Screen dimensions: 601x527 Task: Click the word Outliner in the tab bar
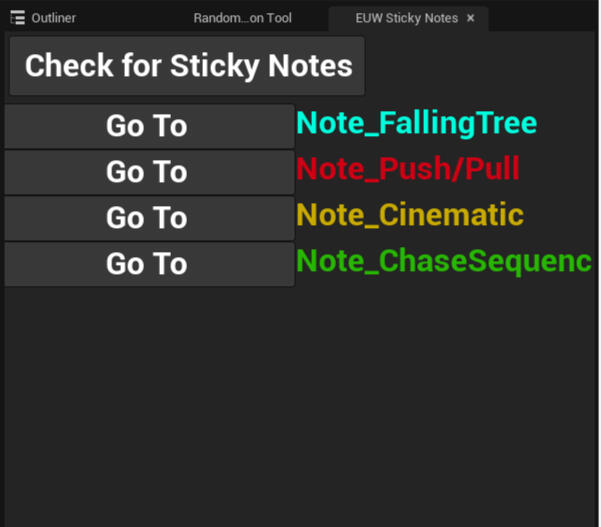click(x=53, y=18)
